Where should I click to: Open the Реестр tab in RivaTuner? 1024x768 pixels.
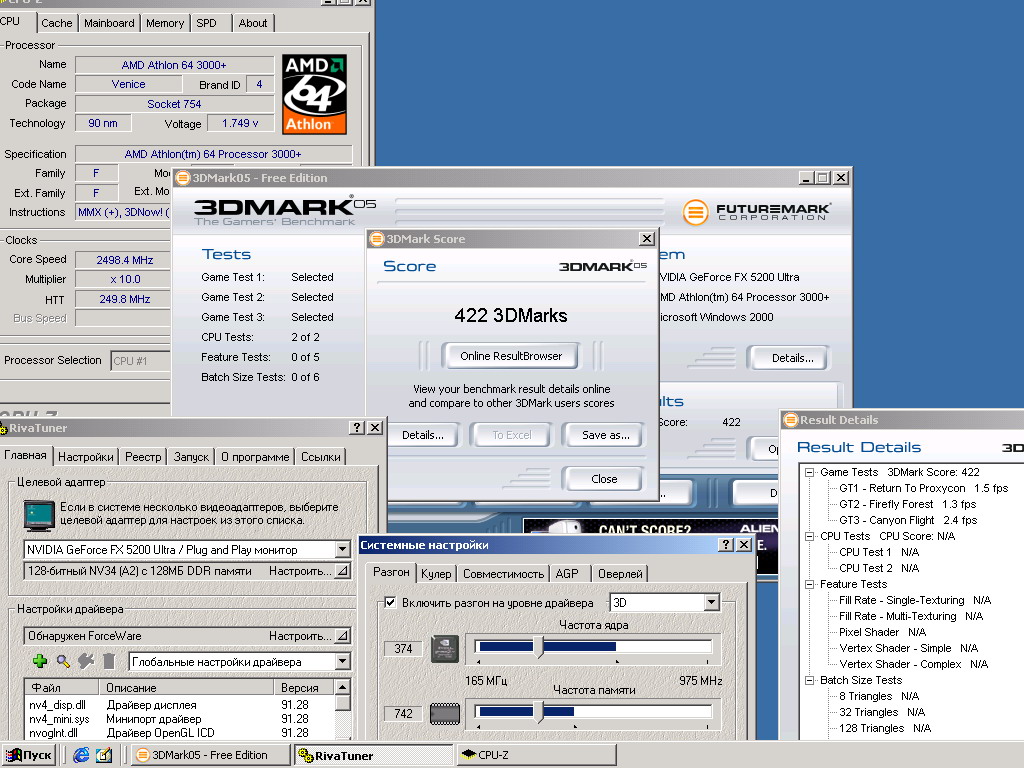[x=143, y=456]
